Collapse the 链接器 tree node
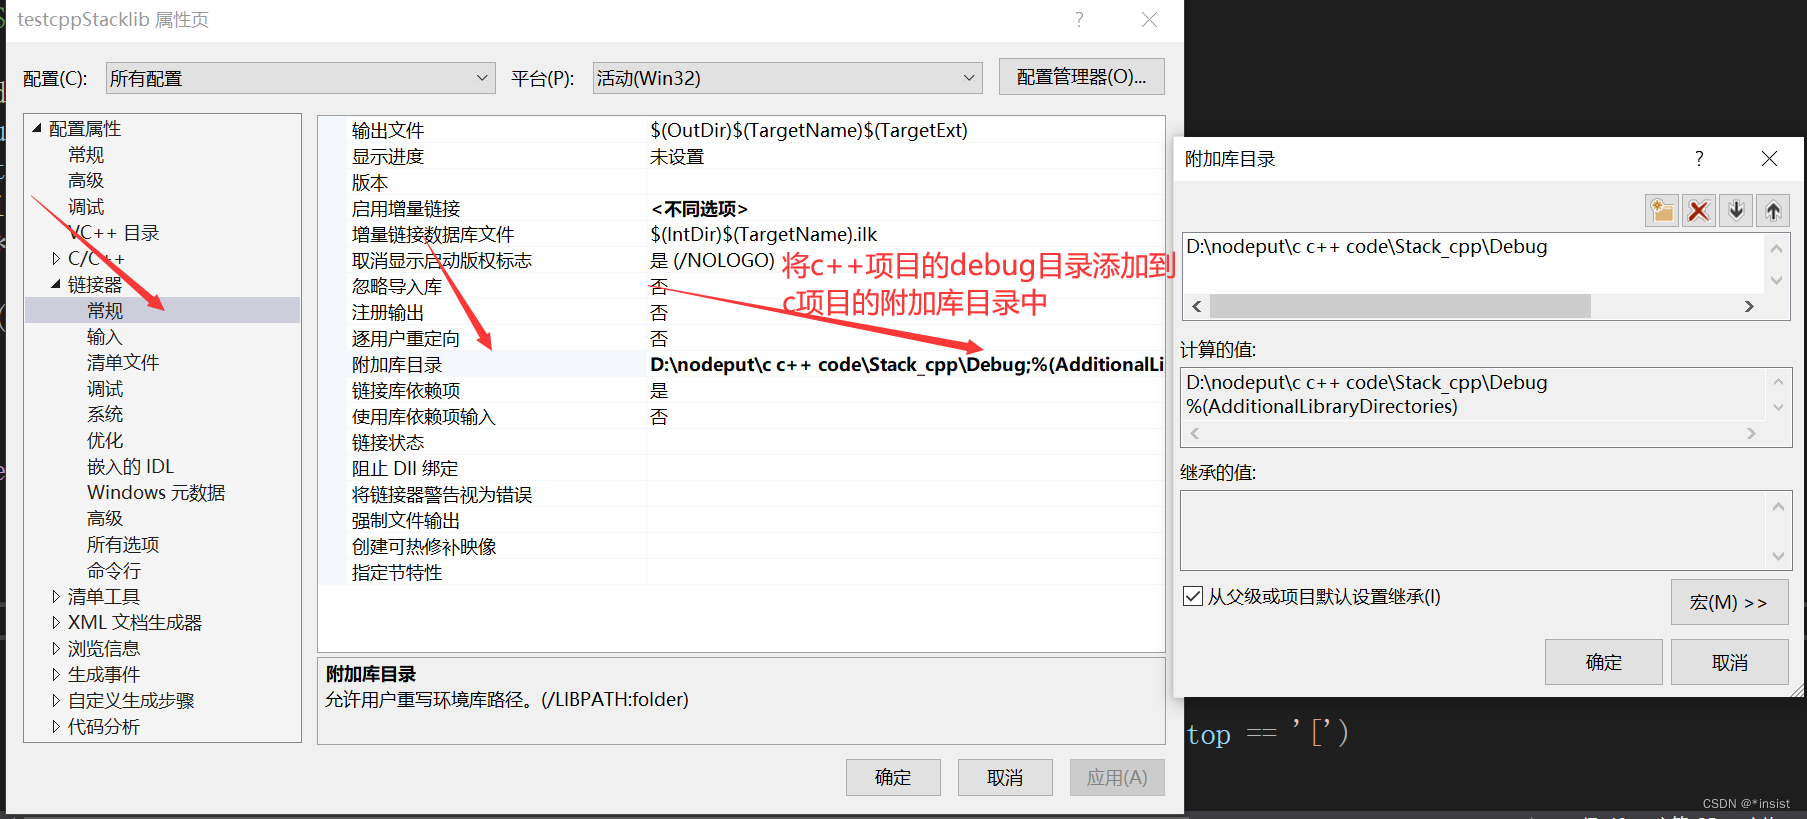1807x819 pixels. point(56,285)
